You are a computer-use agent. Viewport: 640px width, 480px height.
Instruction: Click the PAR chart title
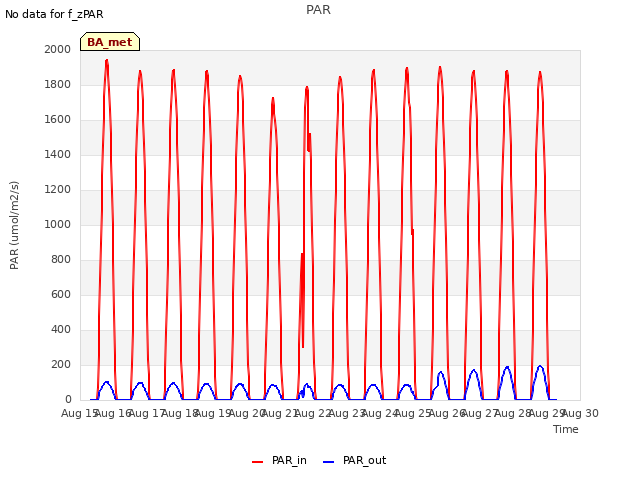click(318, 10)
